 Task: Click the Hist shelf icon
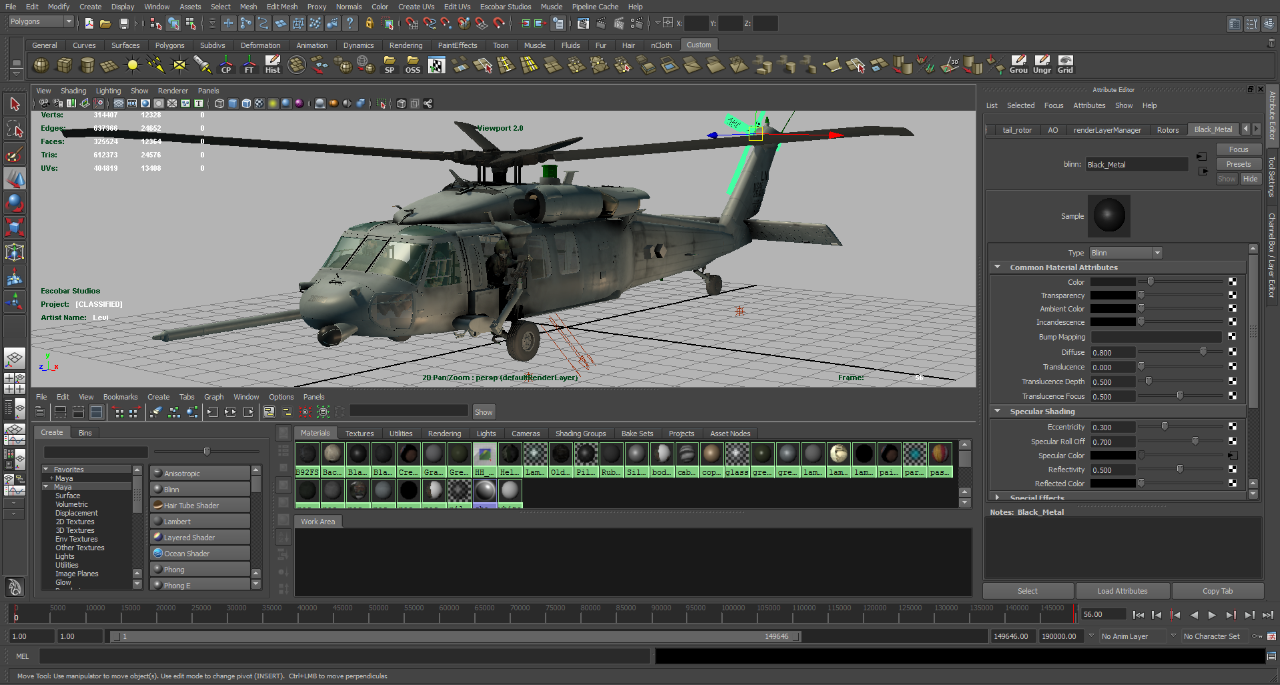pos(272,65)
